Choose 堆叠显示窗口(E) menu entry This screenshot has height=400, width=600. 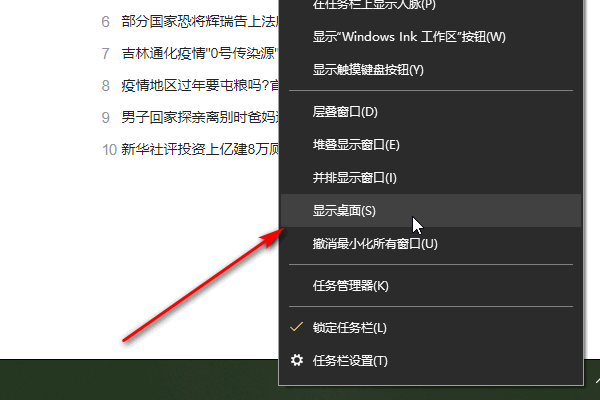click(431, 145)
